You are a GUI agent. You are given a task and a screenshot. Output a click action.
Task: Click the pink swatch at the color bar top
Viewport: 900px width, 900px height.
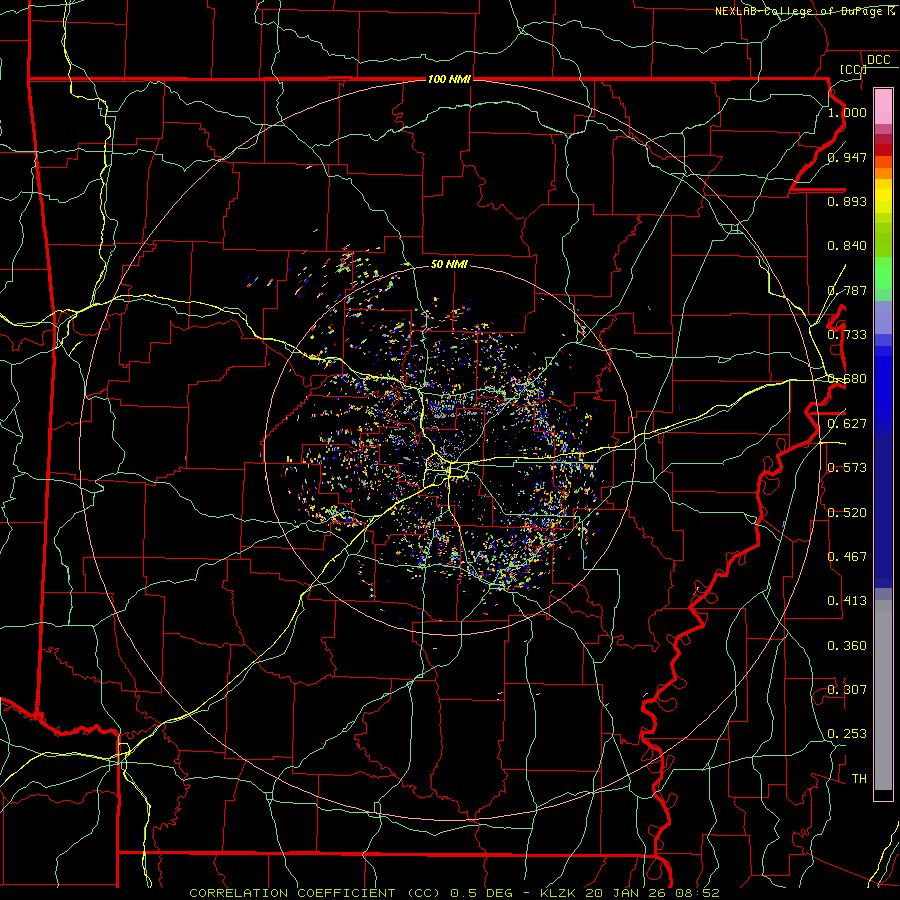[883, 106]
